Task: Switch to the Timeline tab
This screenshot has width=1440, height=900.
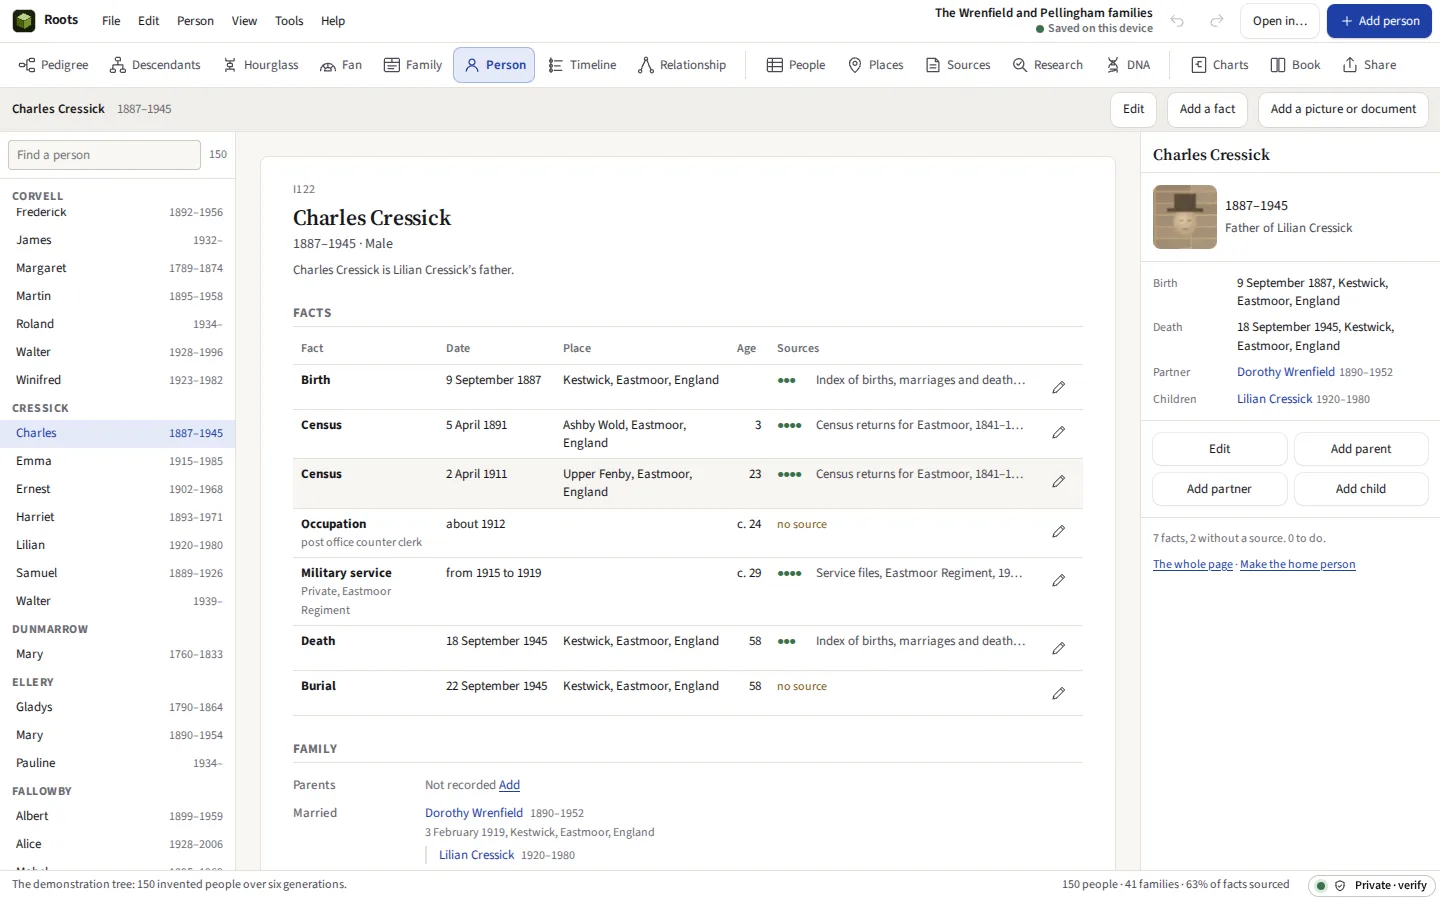Action: click(582, 65)
